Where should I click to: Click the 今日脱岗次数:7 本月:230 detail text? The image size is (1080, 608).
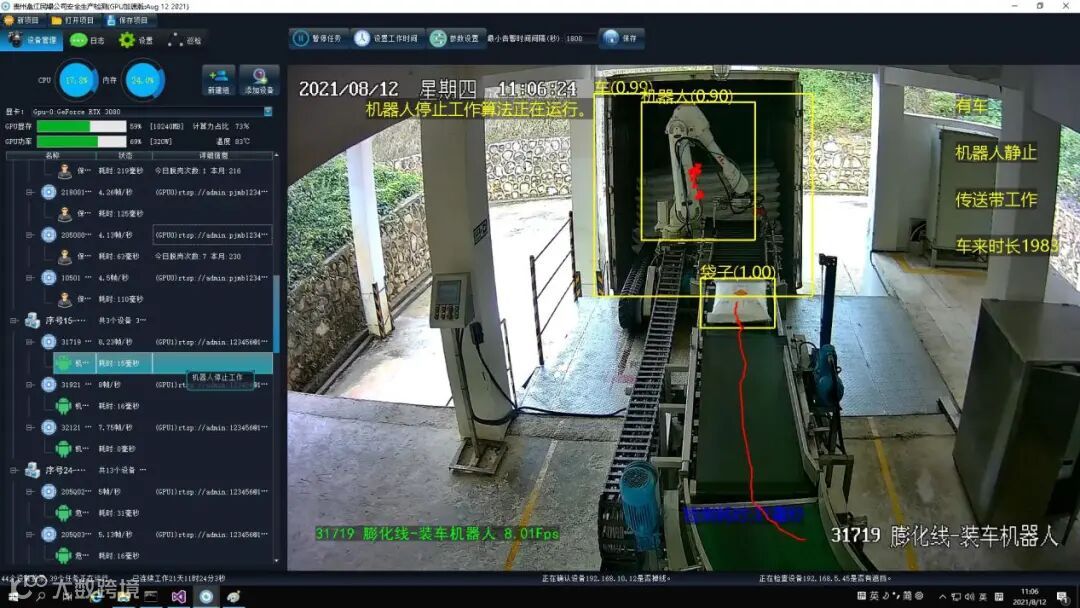coord(198,256)
